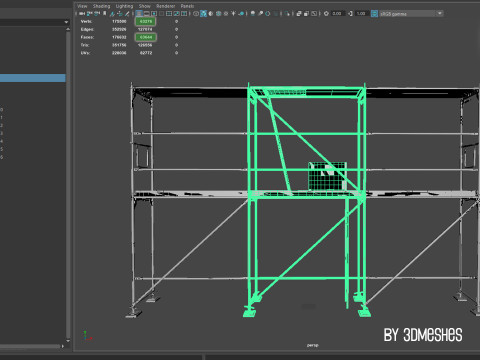
Task: Click the 'UVs:' poly count label
Action: pyautogui.click(x=85, y=53)
